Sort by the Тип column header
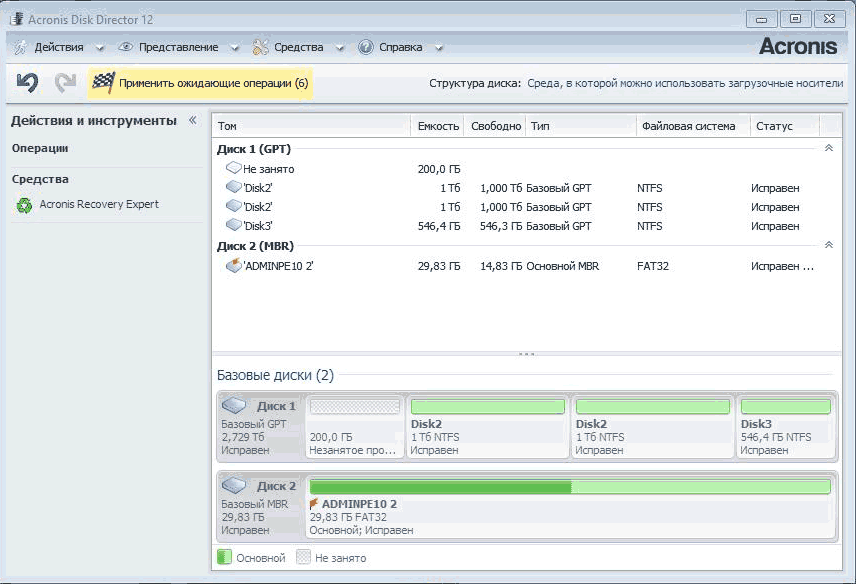856x584 pixels. (x=581, y=126)
